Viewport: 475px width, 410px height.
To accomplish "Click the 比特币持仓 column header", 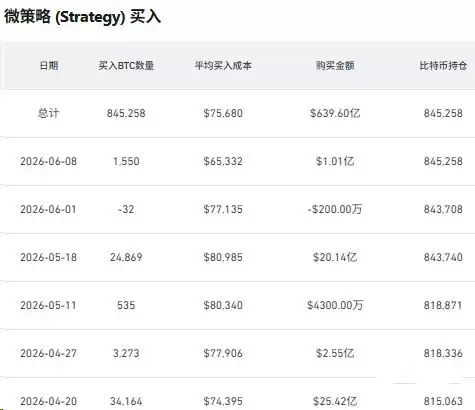I will coord(443,65).
